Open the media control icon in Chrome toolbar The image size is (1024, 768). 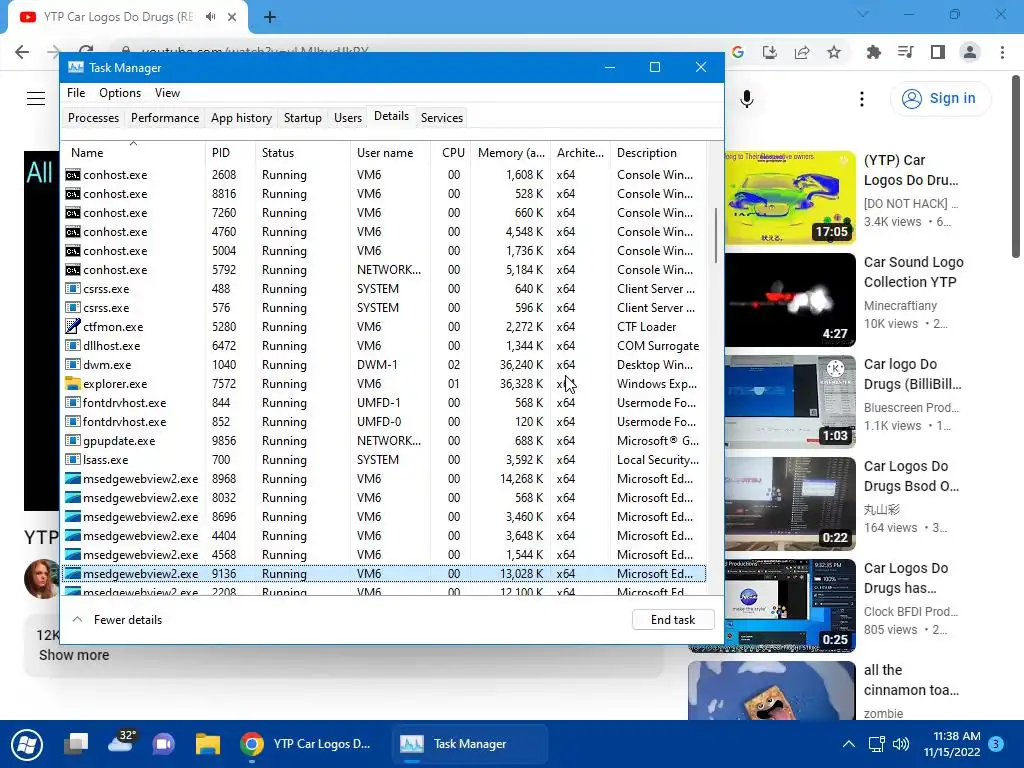click(x=906, y=52)
